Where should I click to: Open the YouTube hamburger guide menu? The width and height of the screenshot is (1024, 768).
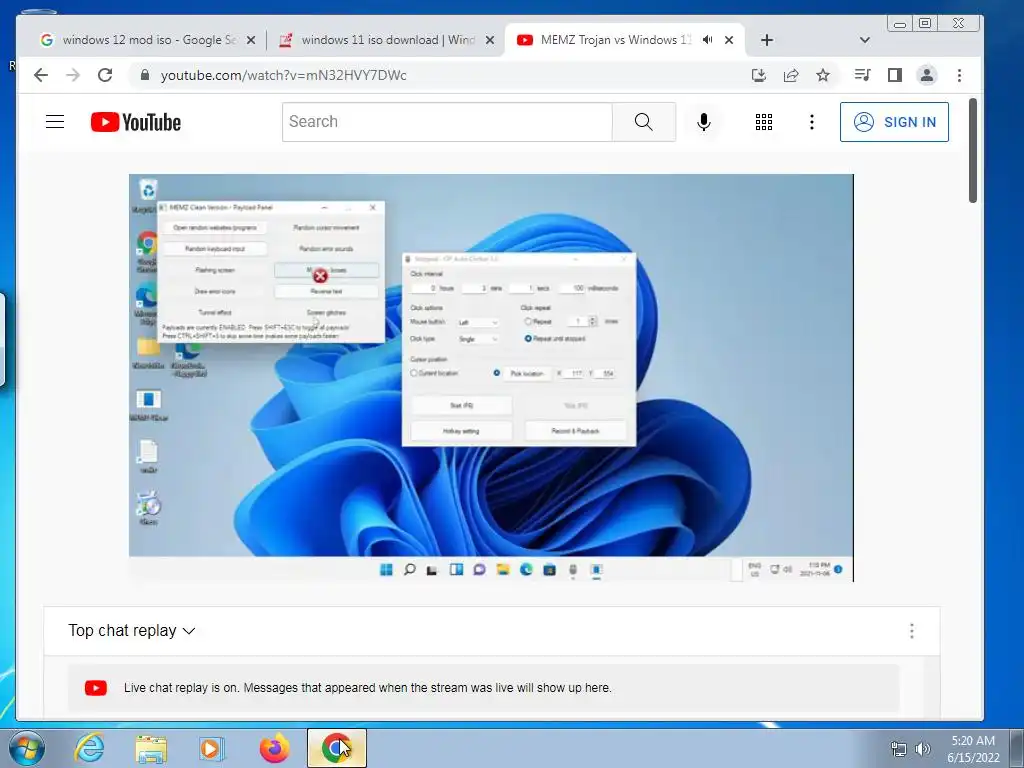pyautogui.click(x=55, y=121)
